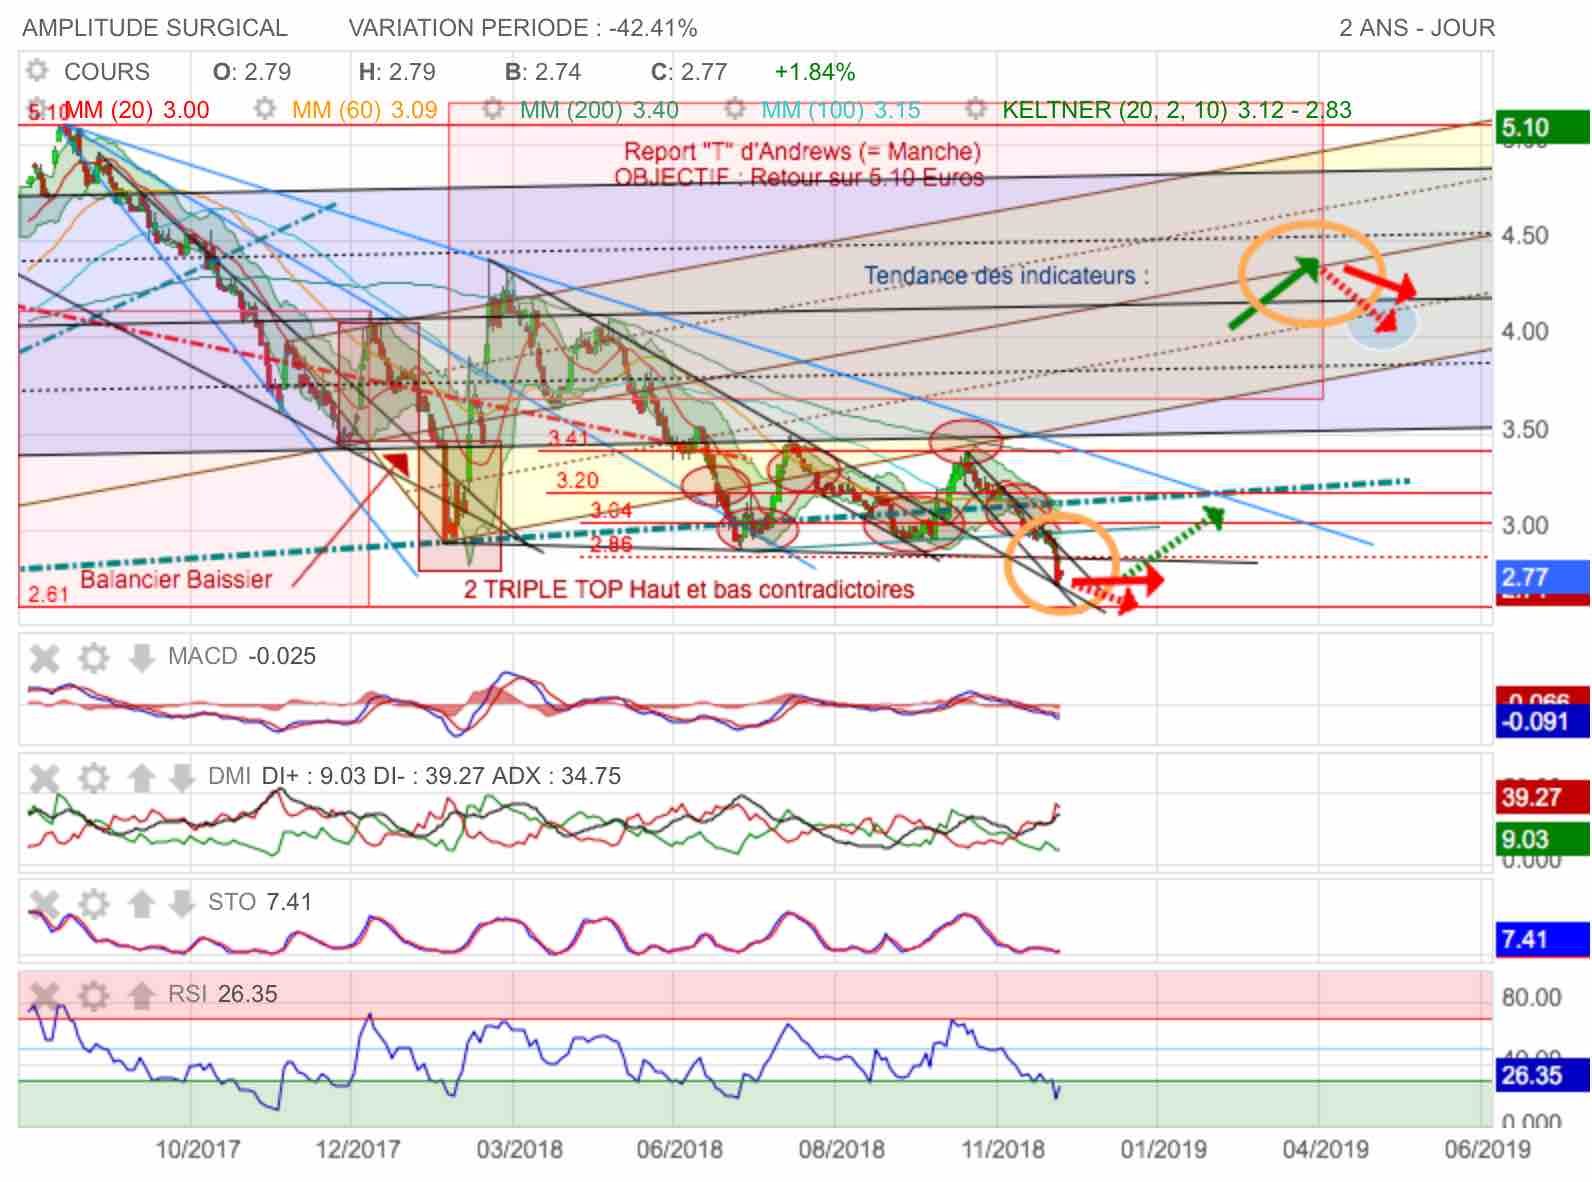Click the Tendance des indicateurs annotation

1007,275
